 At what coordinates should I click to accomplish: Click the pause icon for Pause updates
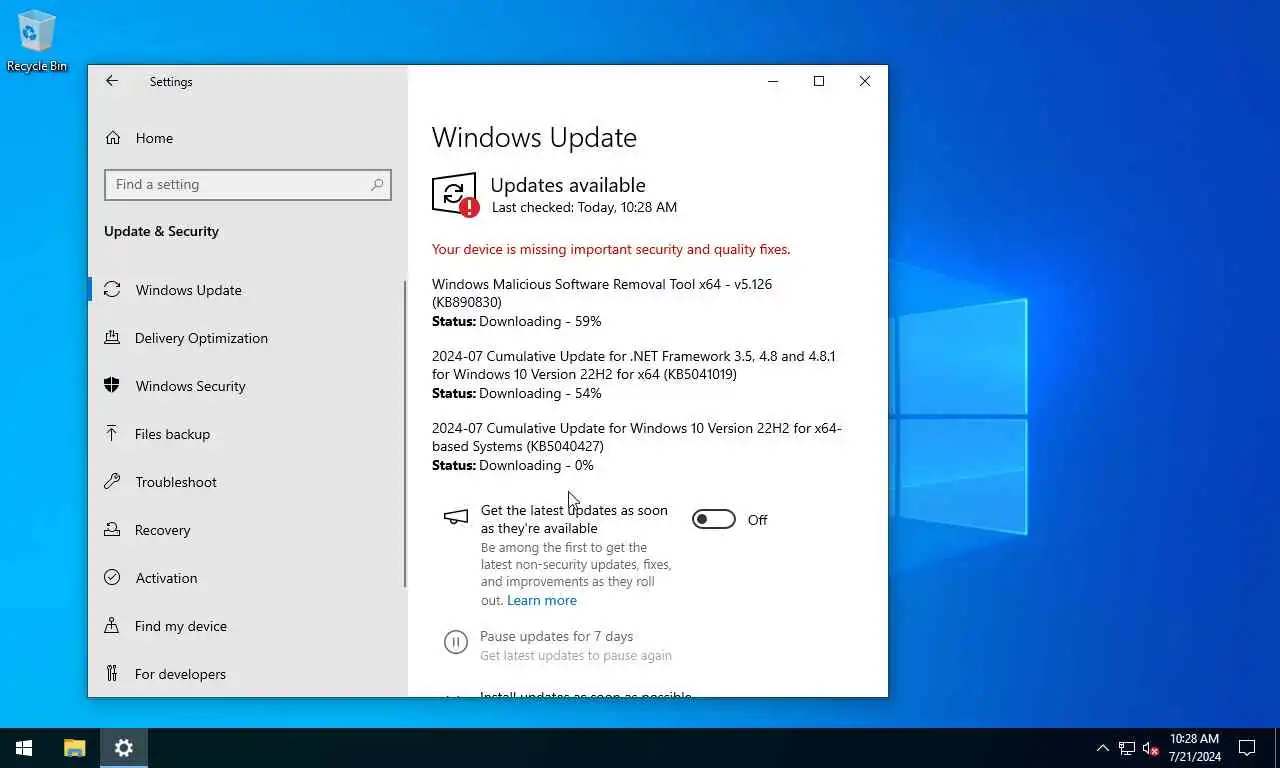[456, 643]
